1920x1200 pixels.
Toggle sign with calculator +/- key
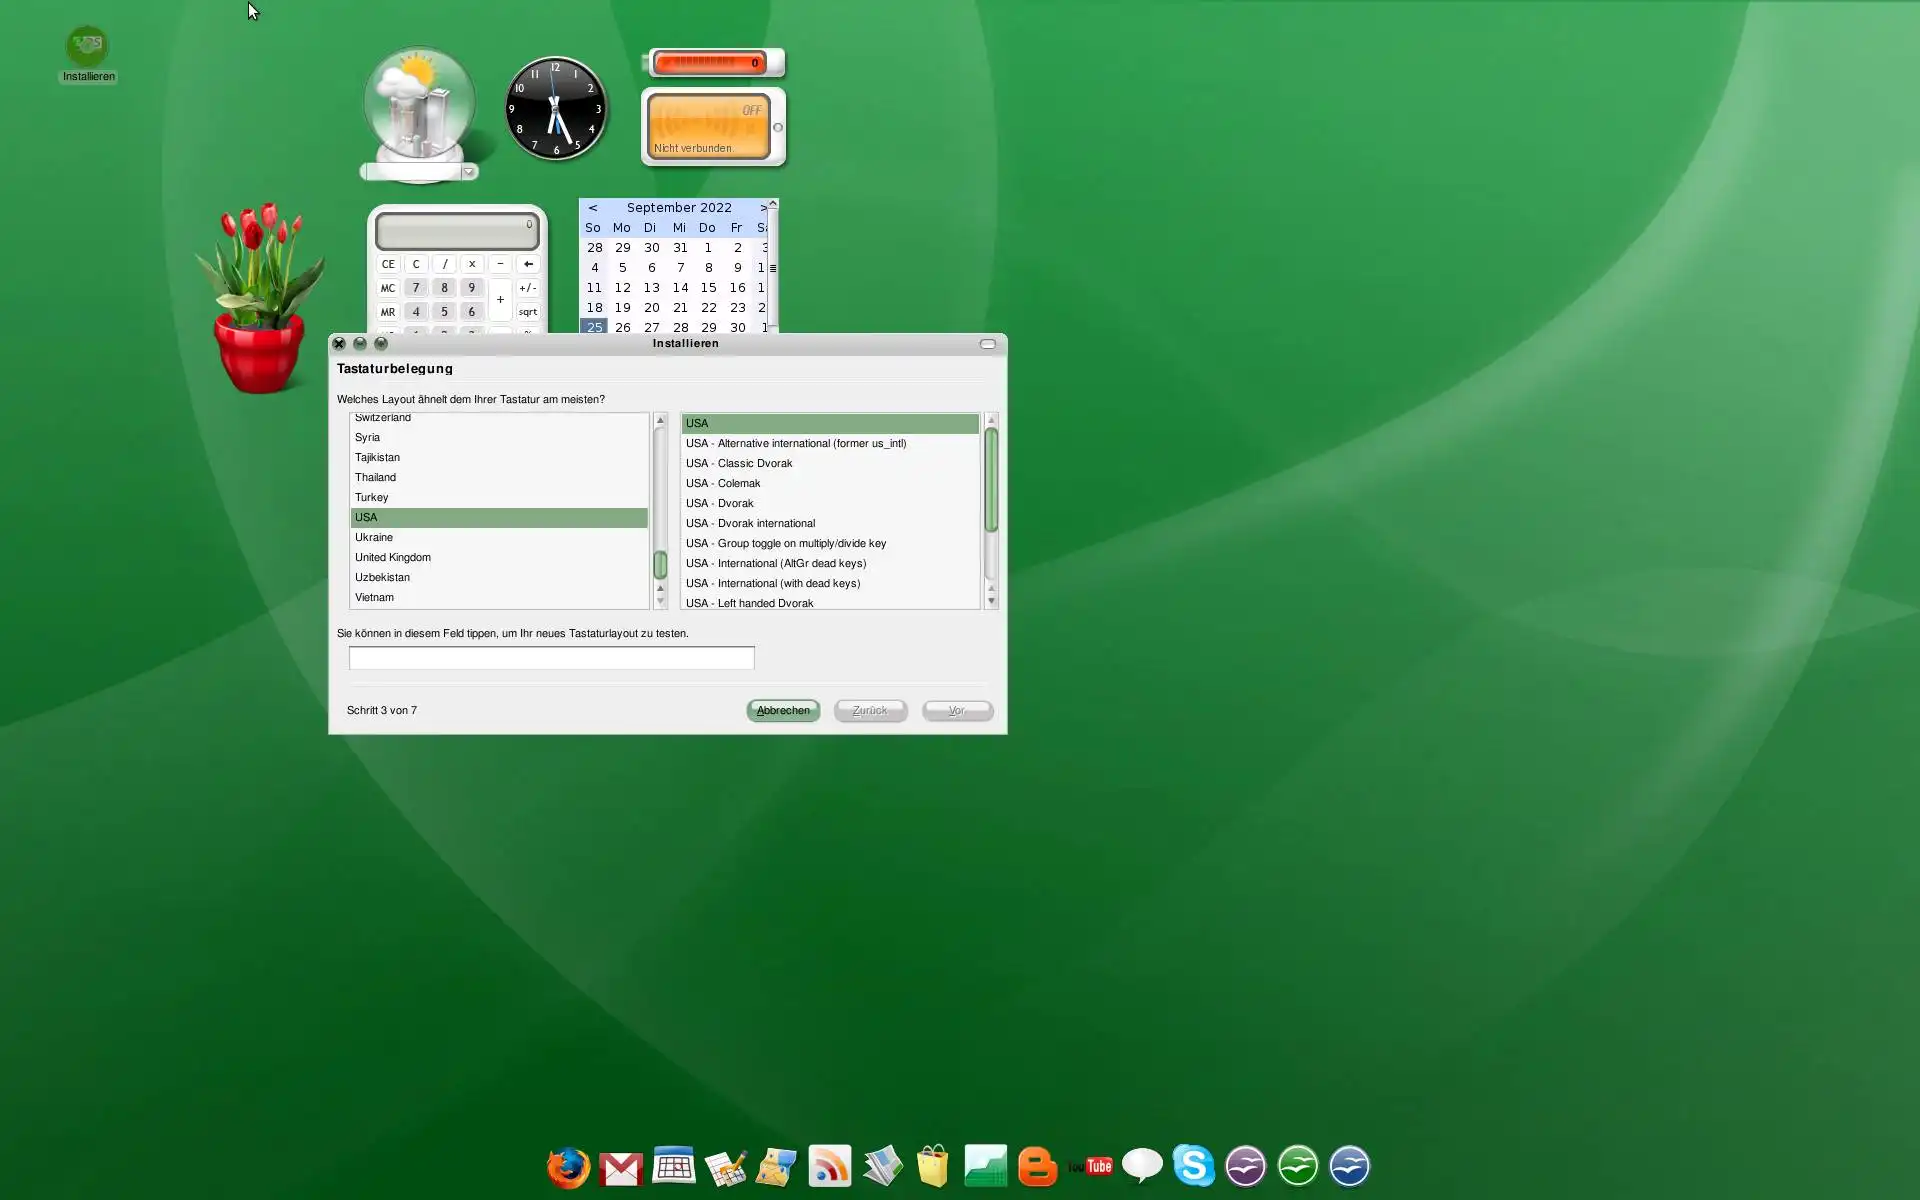tap(527, 288)
